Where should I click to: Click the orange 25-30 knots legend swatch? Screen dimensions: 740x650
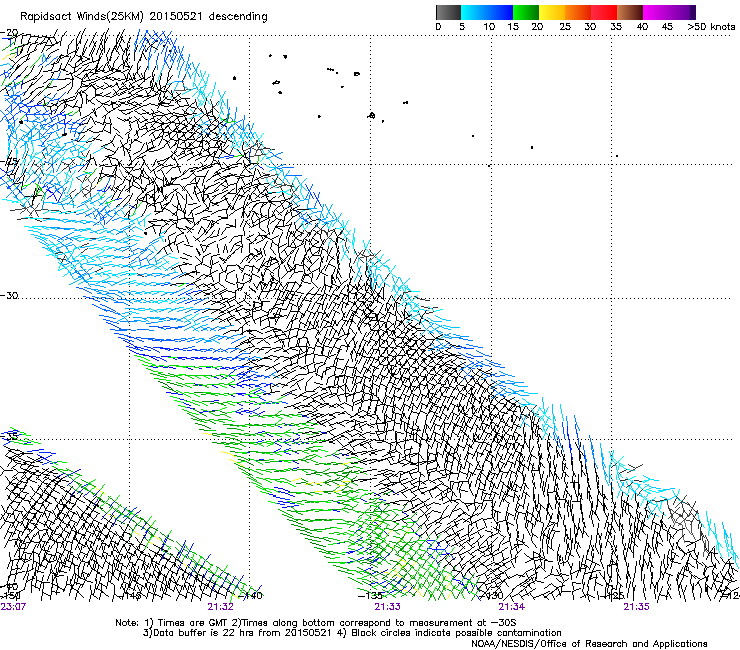coord(578,12)
